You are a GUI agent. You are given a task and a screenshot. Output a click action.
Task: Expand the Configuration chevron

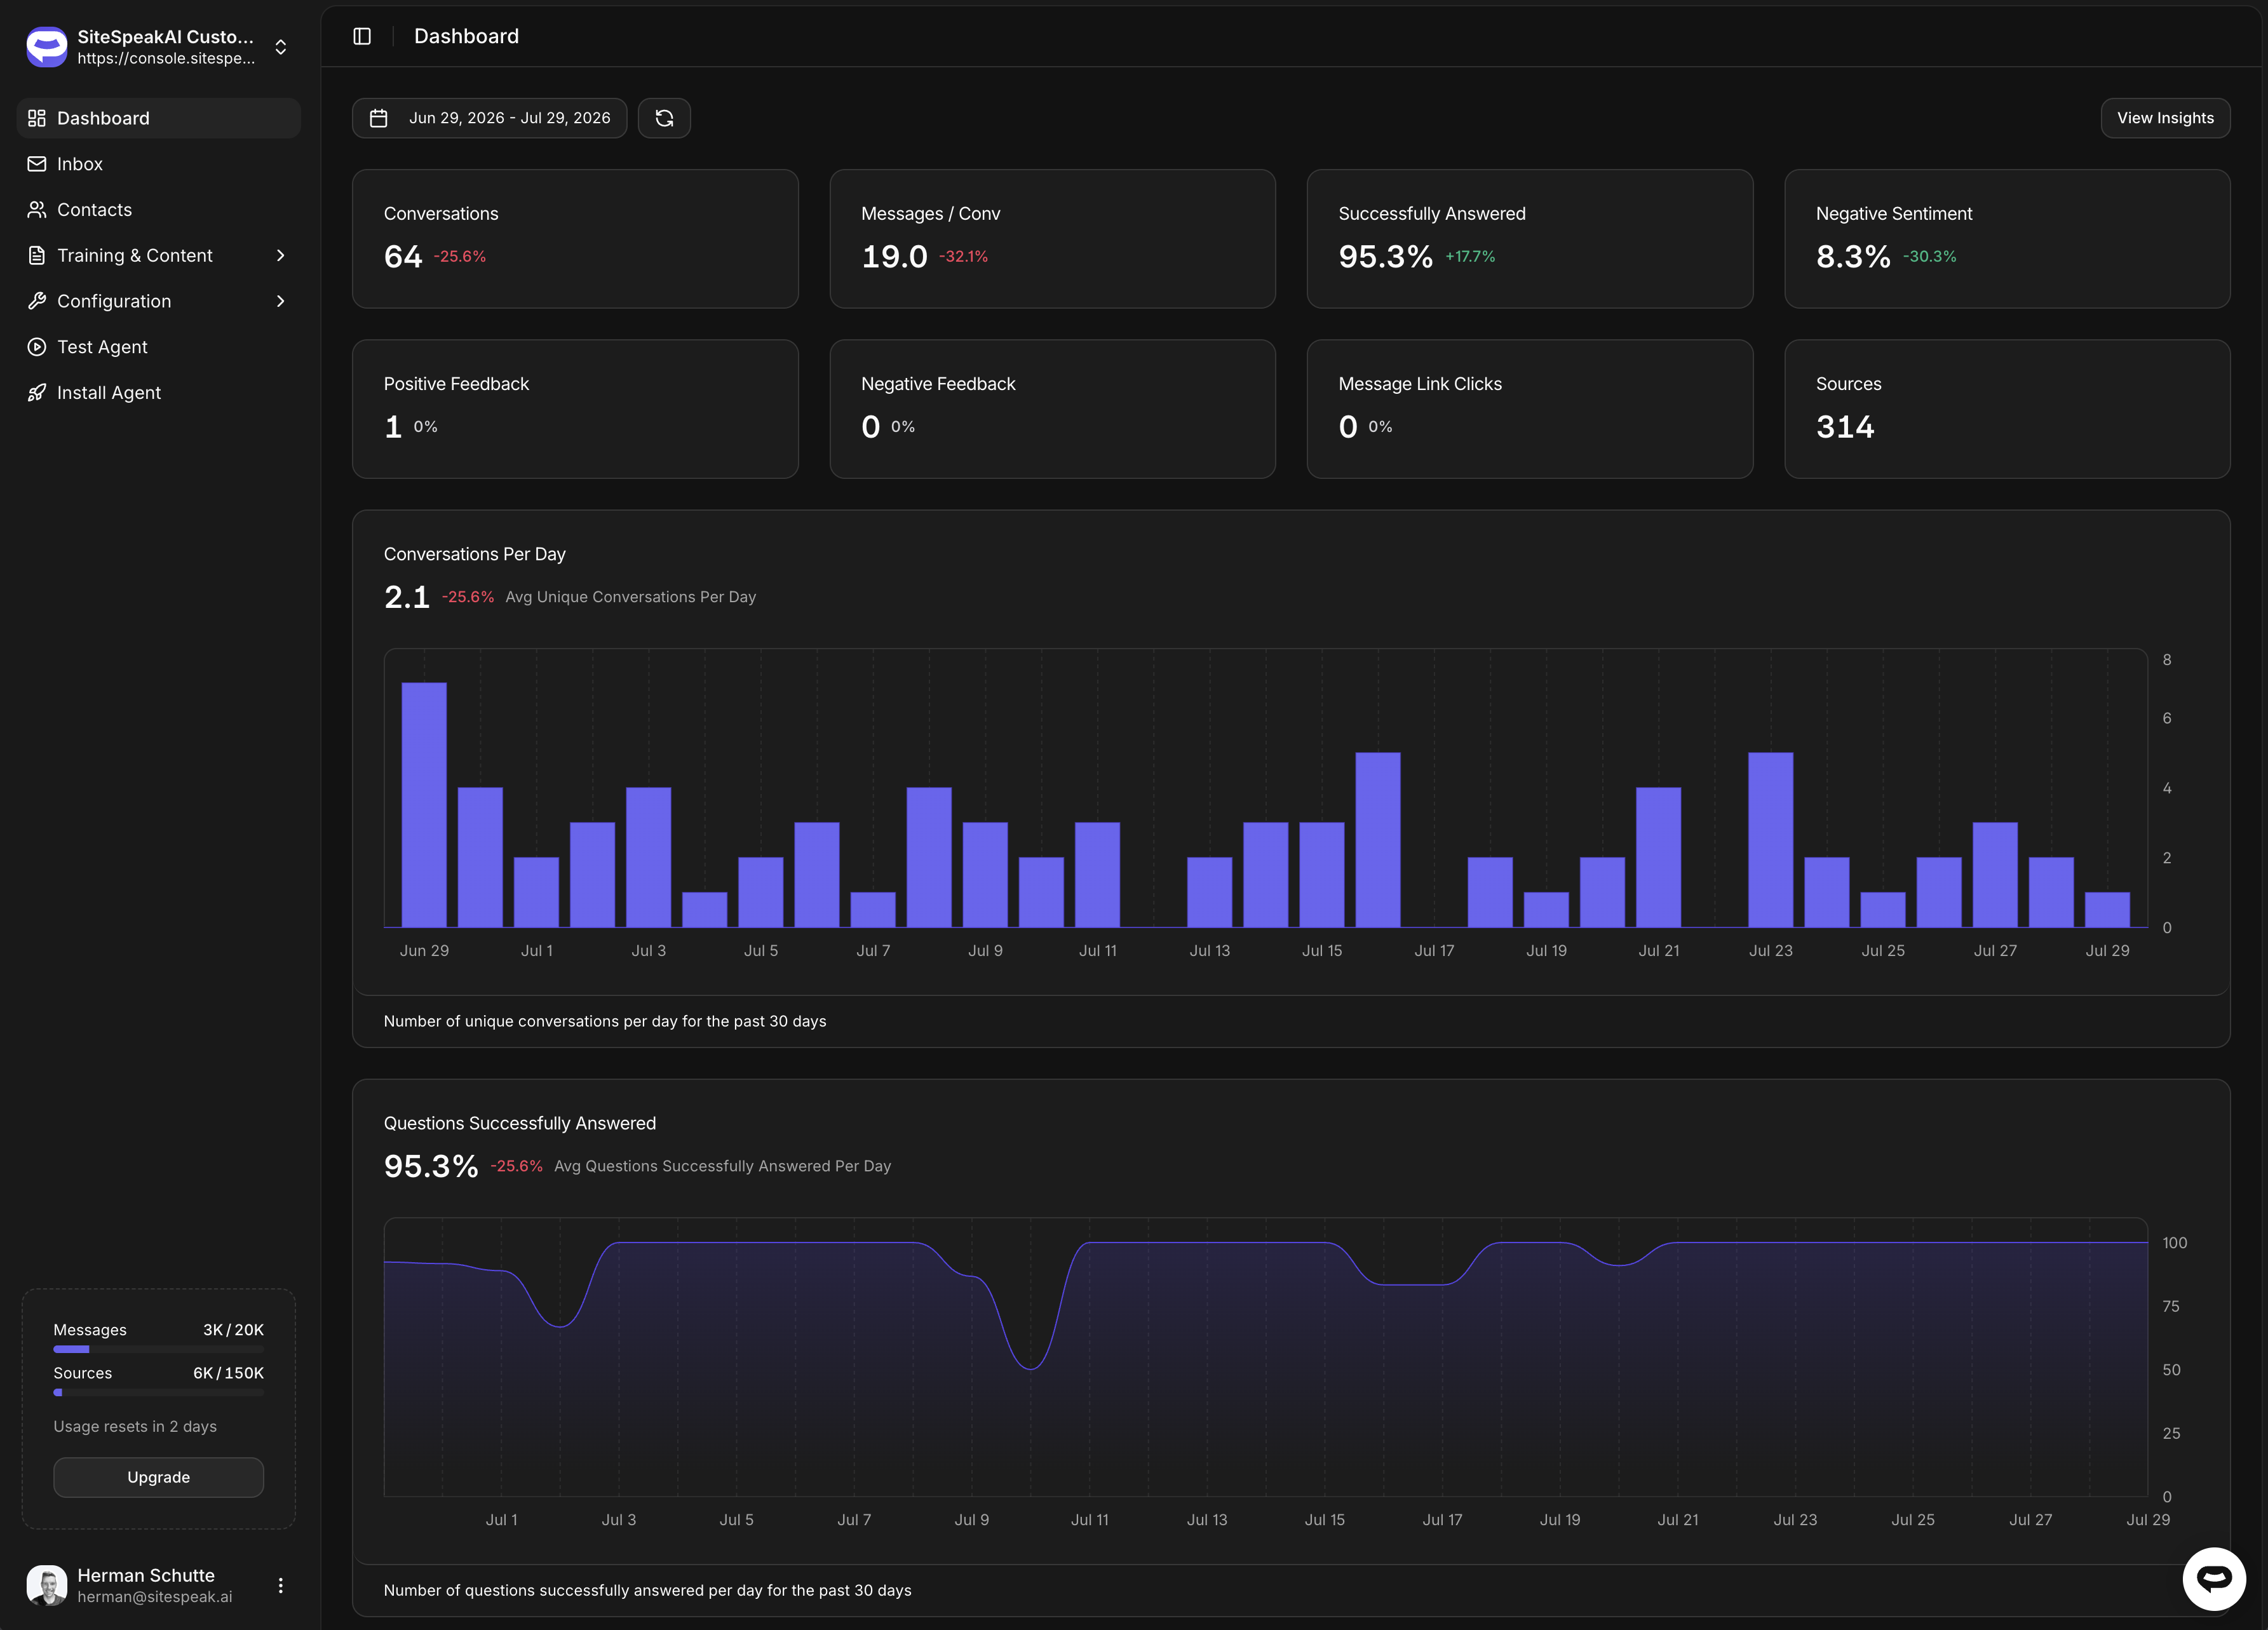281,301
